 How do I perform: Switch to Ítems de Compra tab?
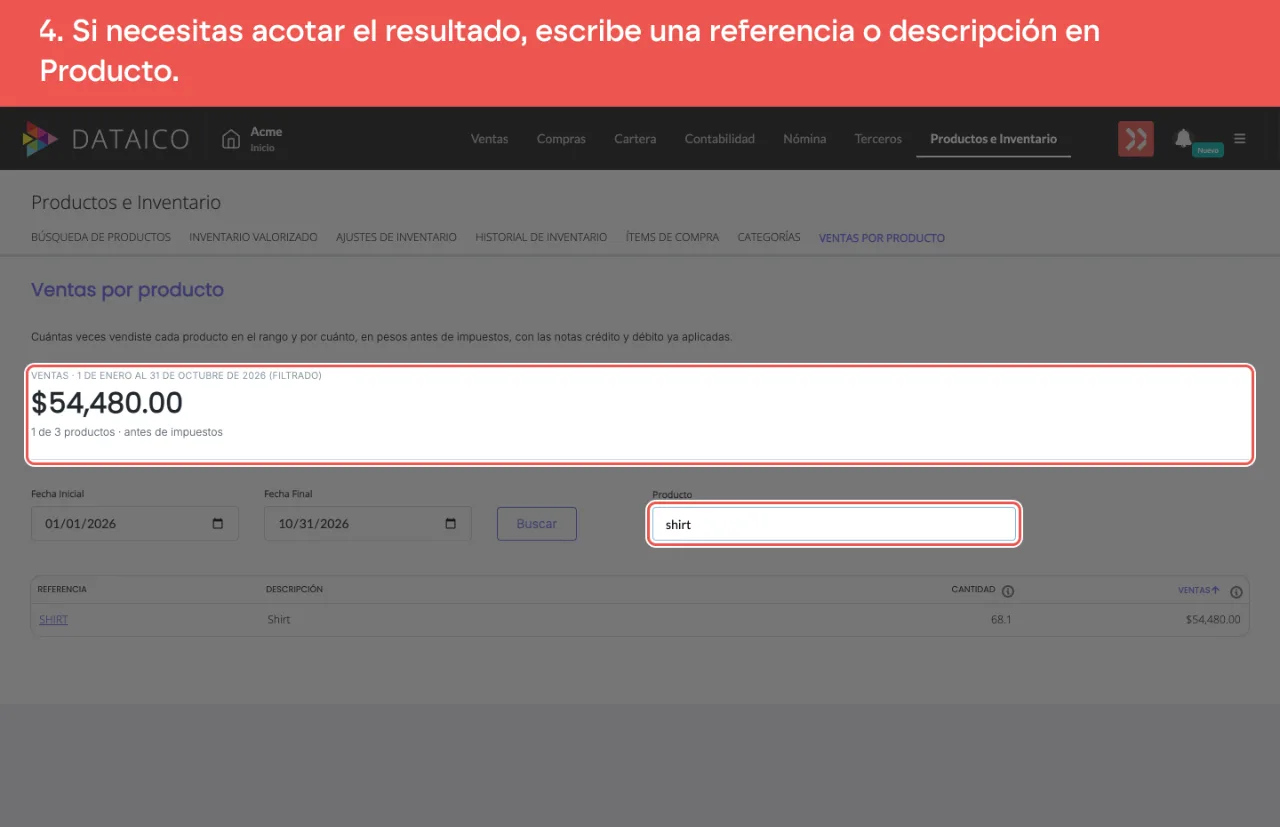pyautogui.click(x=672, y=238)
